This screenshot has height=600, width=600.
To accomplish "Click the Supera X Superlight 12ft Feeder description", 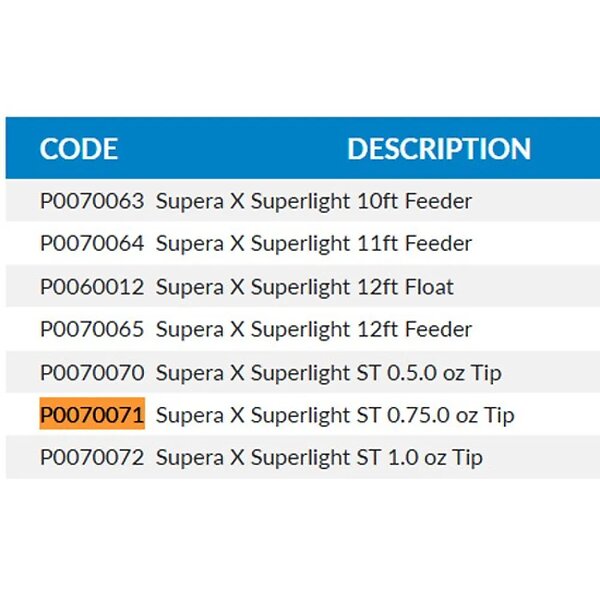I will coord(313,329).
